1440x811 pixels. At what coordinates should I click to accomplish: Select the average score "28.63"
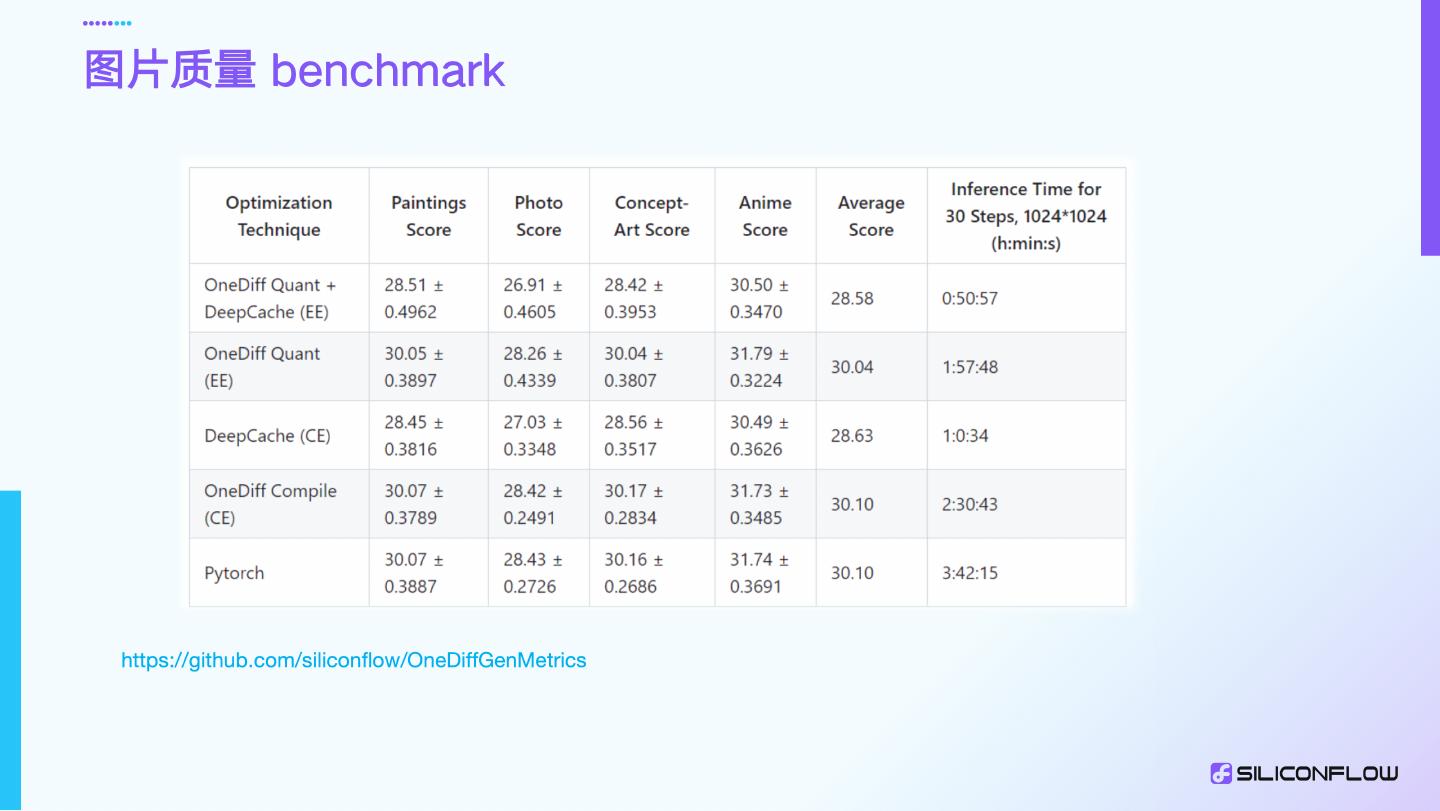852,435
